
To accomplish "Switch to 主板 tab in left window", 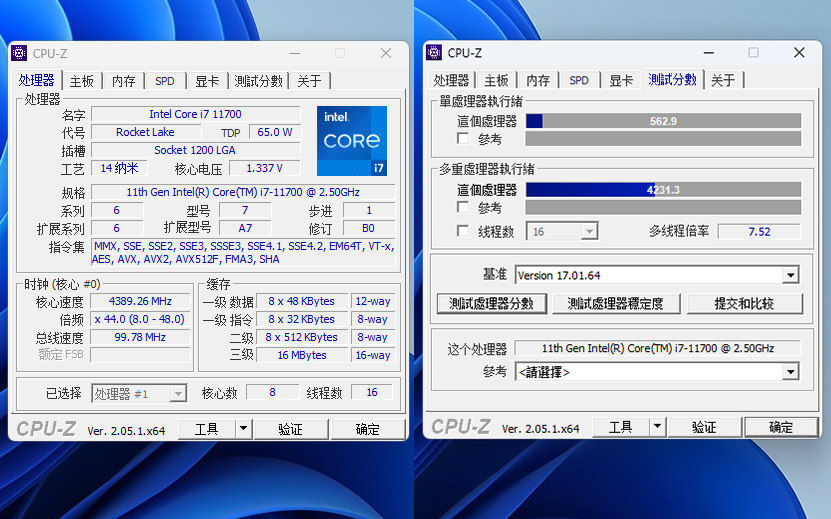I will pyautogui.click(x=82, y=81).
